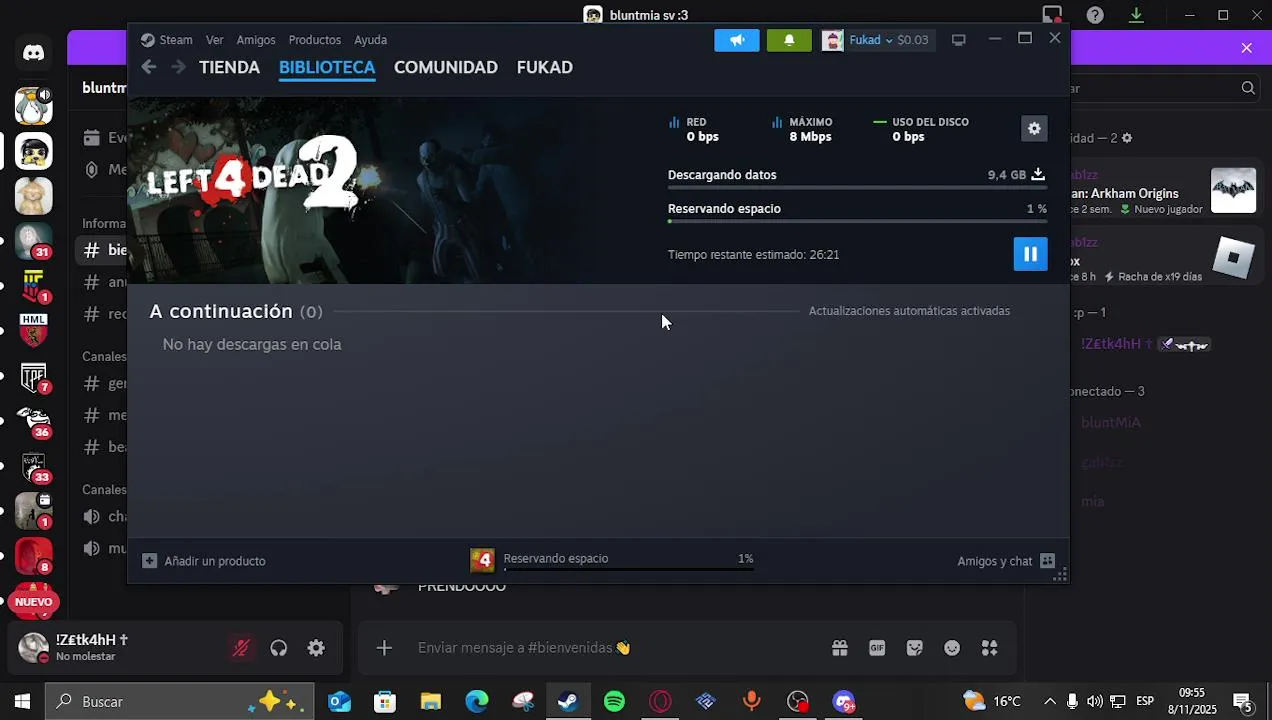Click the Descargando datos progress bar

(857, 187)
